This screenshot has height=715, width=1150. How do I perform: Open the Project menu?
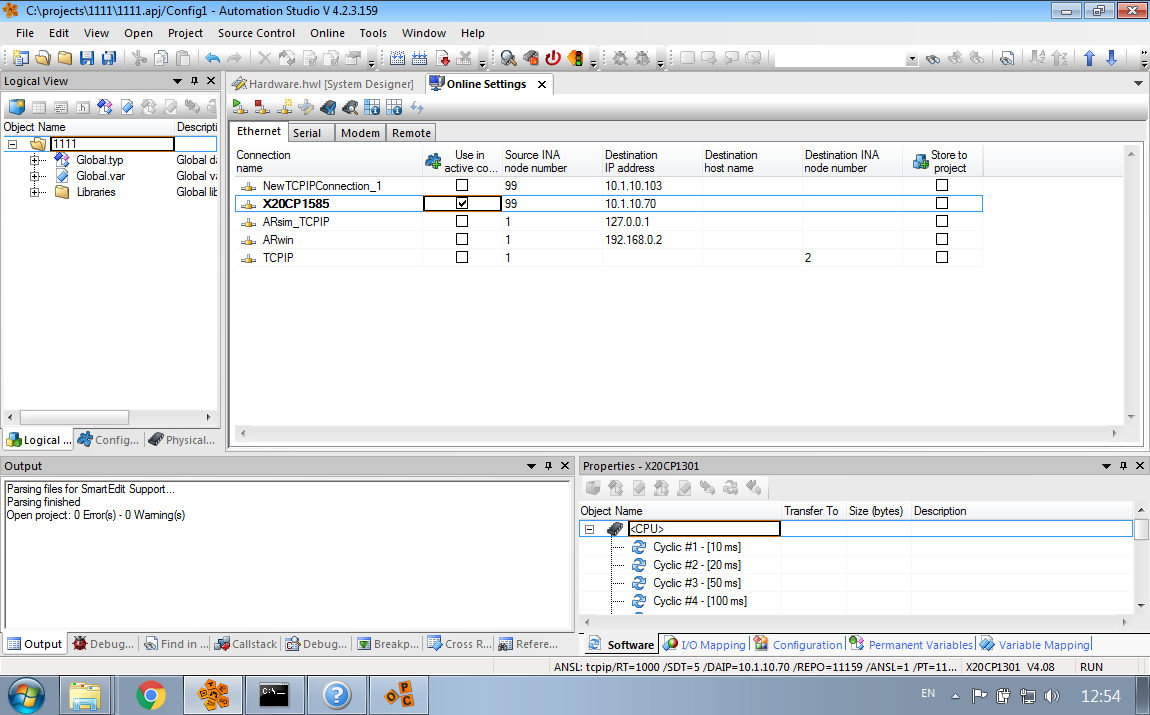(185, 33)
